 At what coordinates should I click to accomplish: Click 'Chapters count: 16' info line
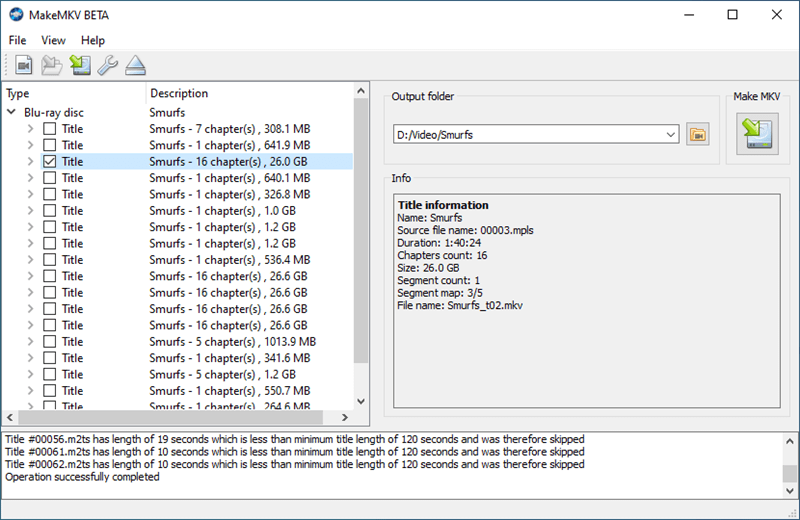[x=442, y=255]
